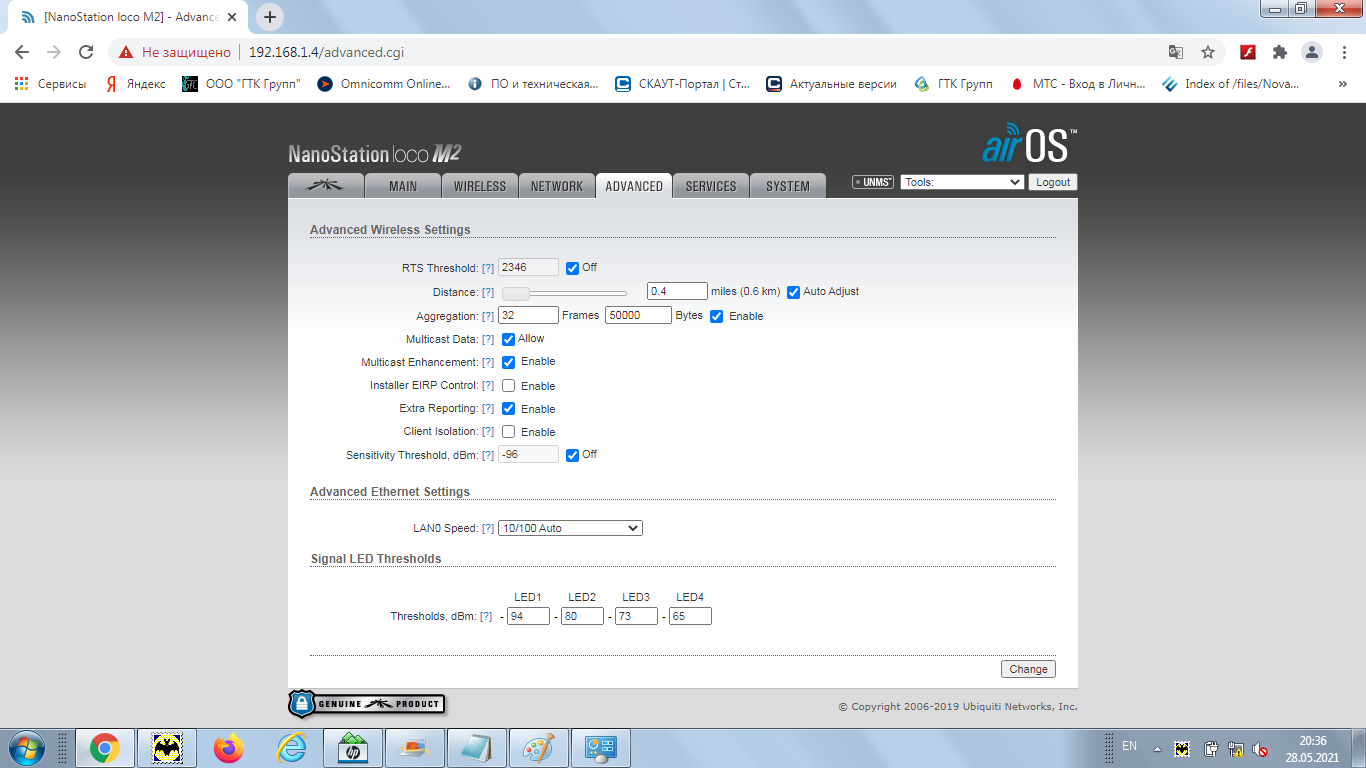1366x768 pixels.
Task: Click the Change button
Action: tap(1028, 669)
